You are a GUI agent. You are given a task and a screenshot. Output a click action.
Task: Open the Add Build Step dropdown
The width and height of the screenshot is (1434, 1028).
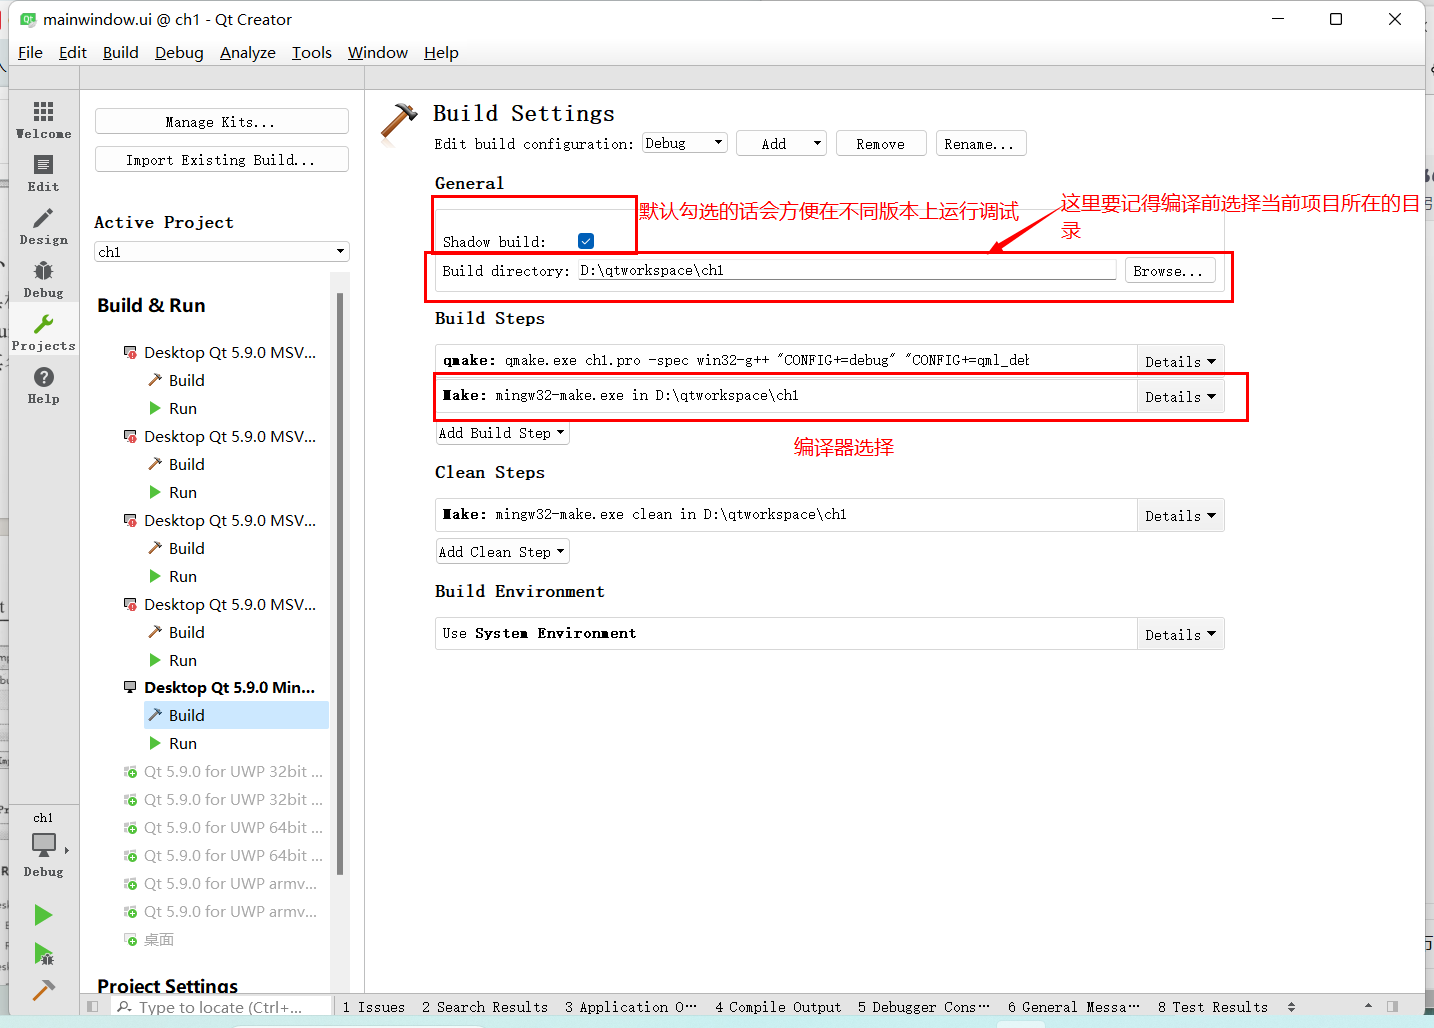(x=502, y=433)
